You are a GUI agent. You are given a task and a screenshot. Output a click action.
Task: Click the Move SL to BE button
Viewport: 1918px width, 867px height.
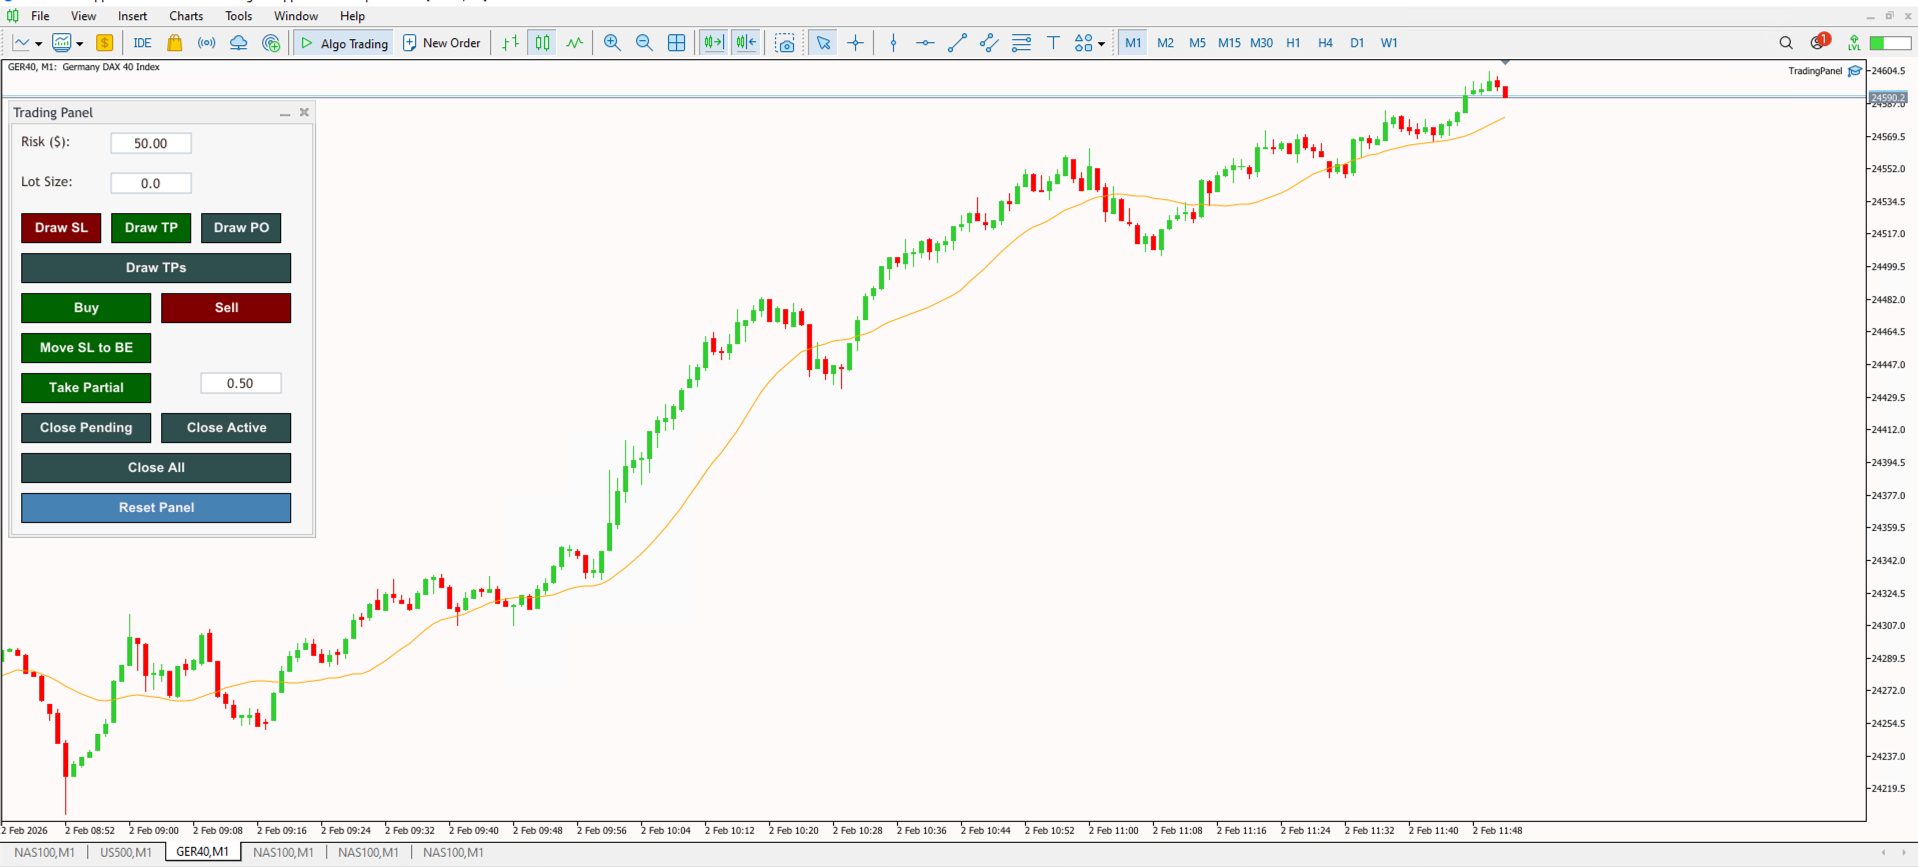pos(86,348)
